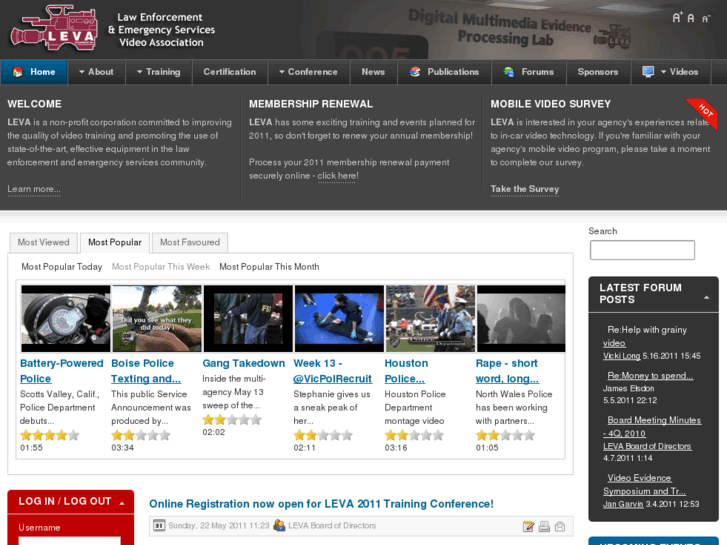The image size is (727, 545).
Task: Click author icon beside LEVA Board of Directors
Action: click(x=279, y=525)
